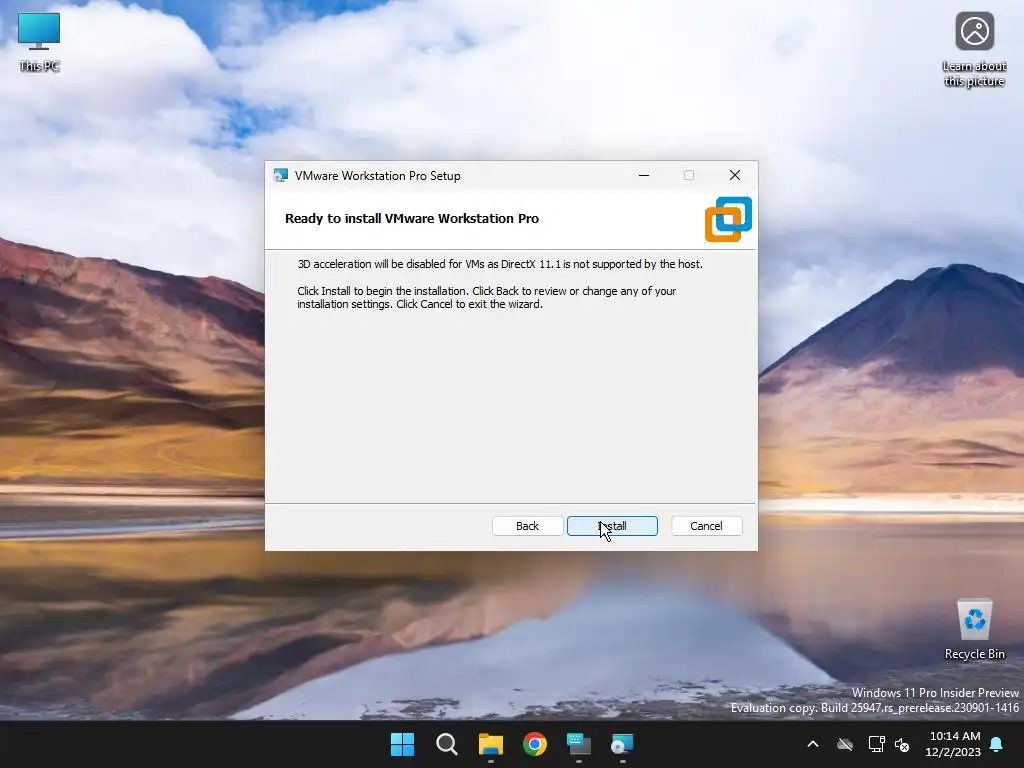The height and width of the screenshot is (768, 1024).
Task: Click the 3D acceleration disabled notice text
Action: pos(500,264)
